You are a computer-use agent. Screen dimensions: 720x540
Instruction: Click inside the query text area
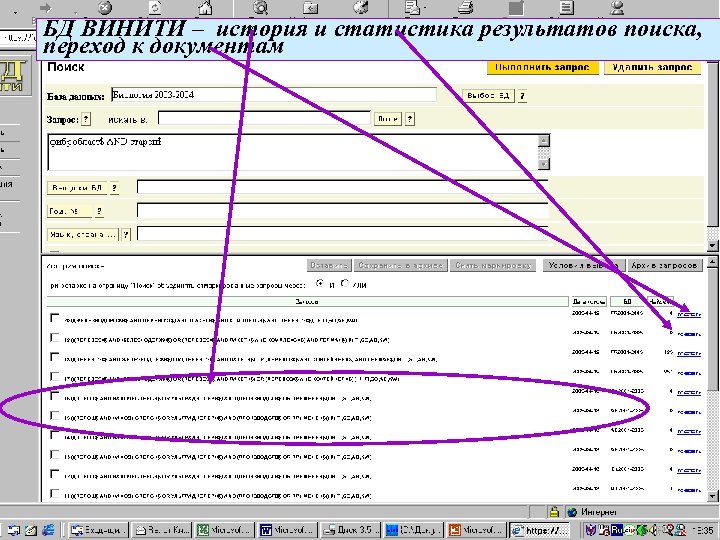(x=293, y=152)
